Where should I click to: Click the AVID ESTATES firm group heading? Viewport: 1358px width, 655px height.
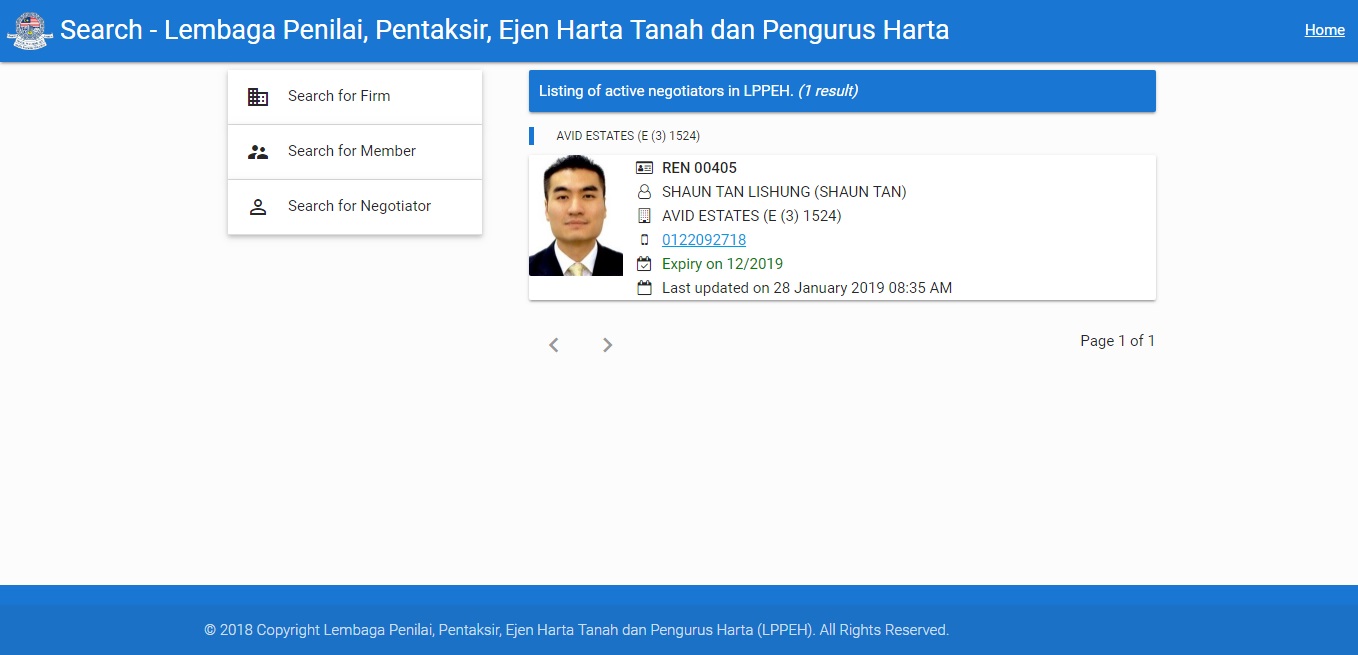[628, 136]
